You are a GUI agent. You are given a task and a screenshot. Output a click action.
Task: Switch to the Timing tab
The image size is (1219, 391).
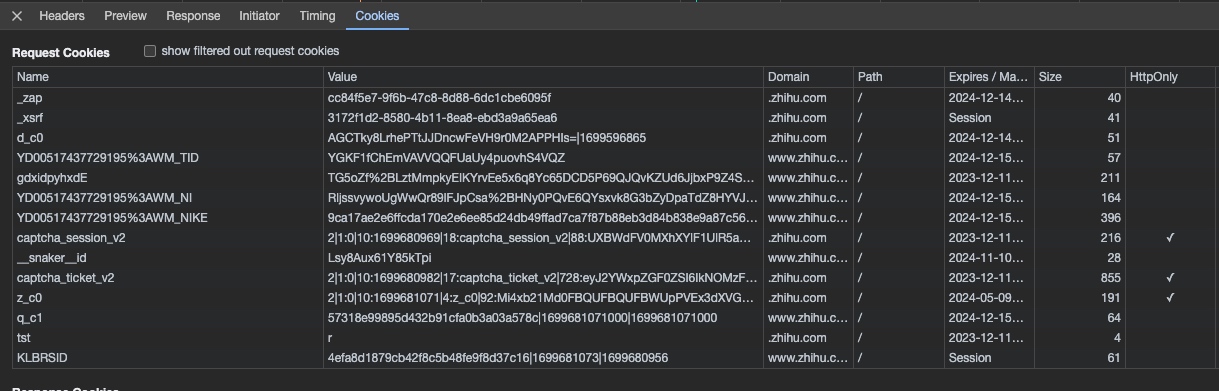coord(317,16)
